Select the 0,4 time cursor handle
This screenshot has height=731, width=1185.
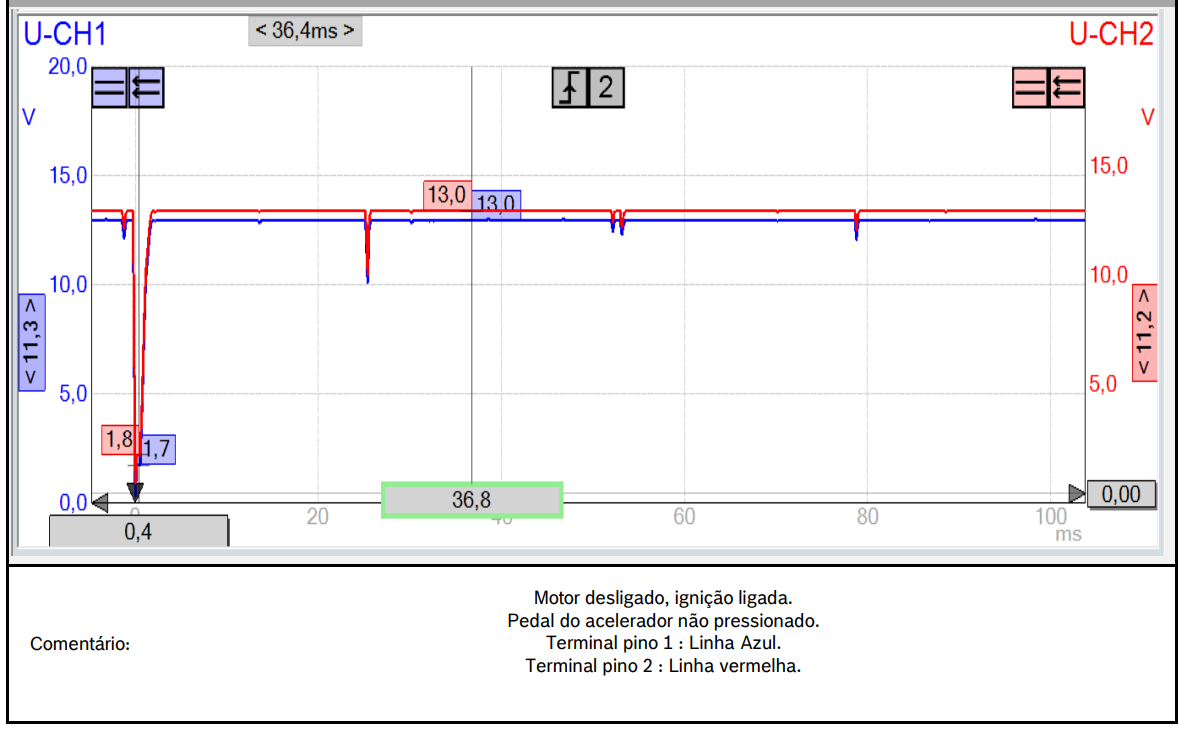coord(139,532)
